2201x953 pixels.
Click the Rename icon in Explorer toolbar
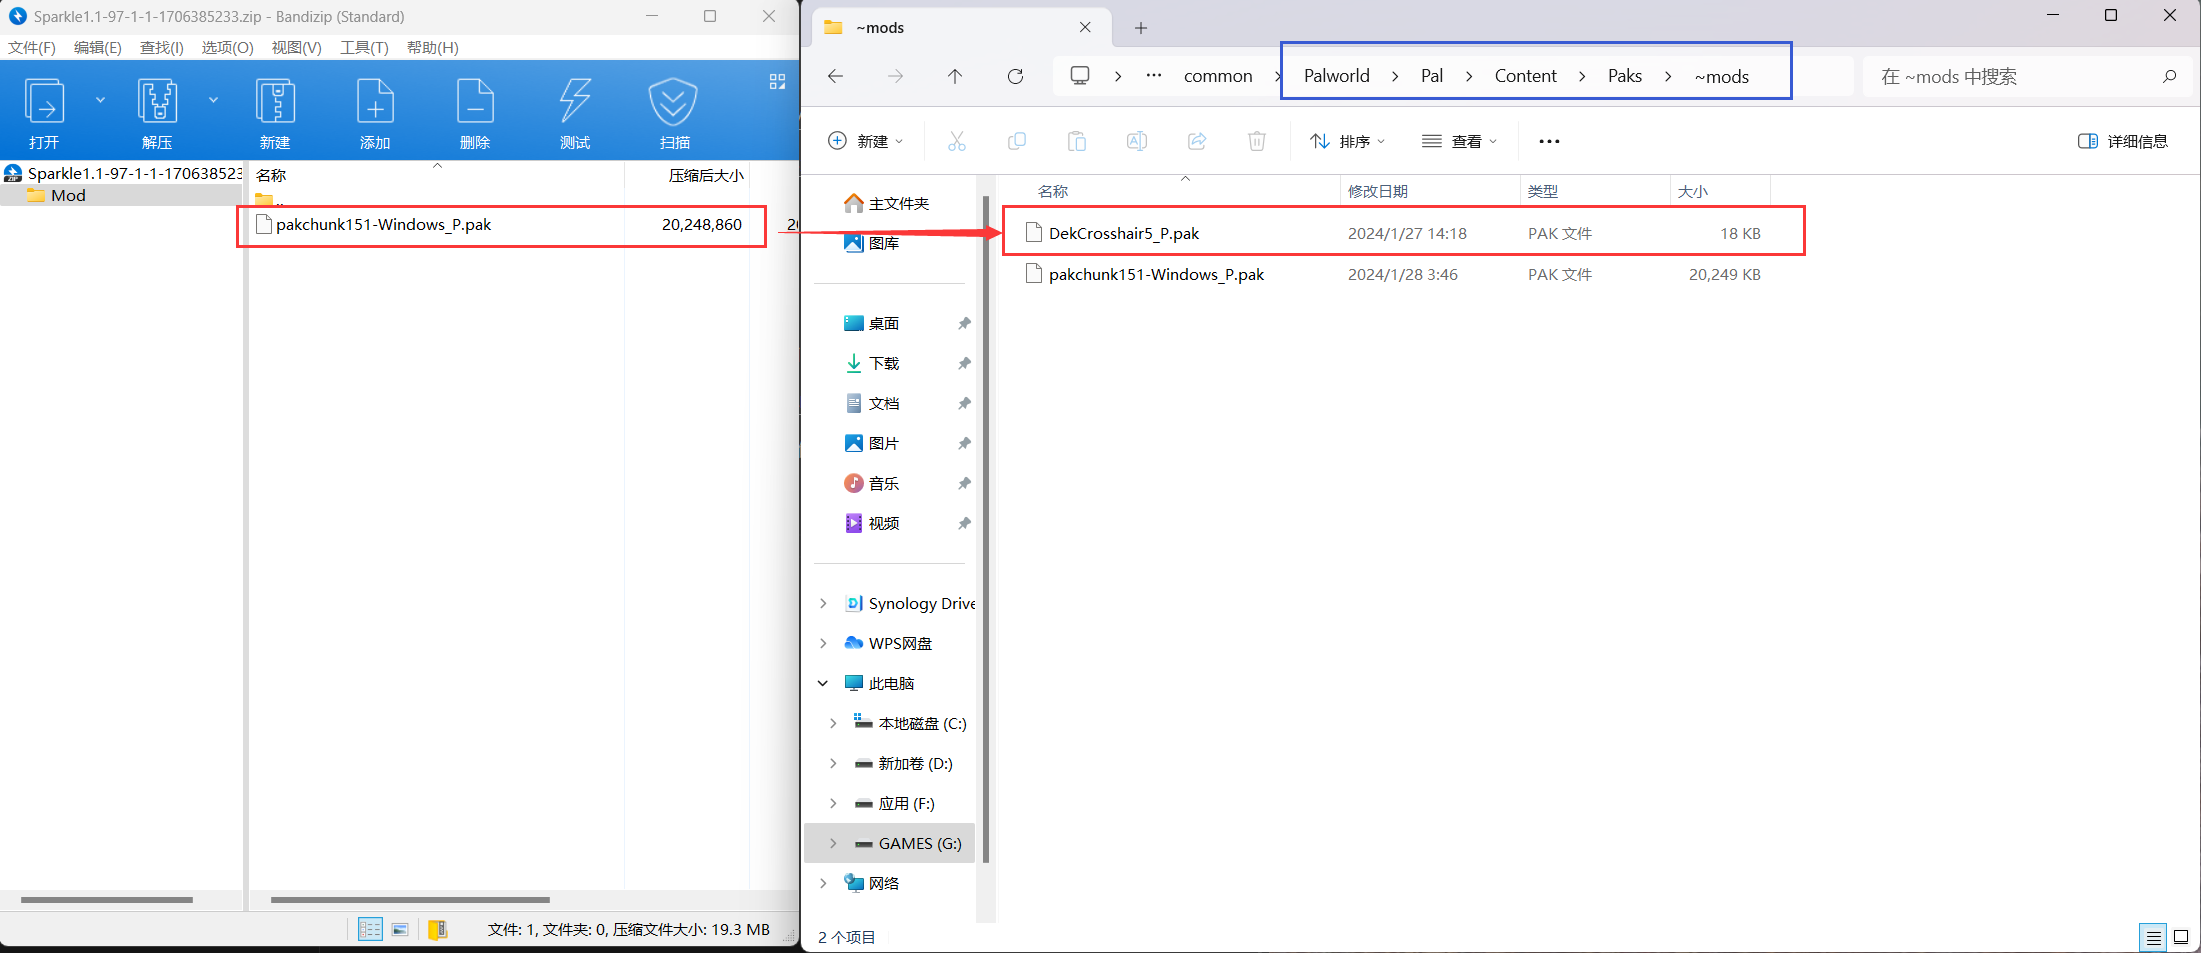click(x=1137, y=141)
